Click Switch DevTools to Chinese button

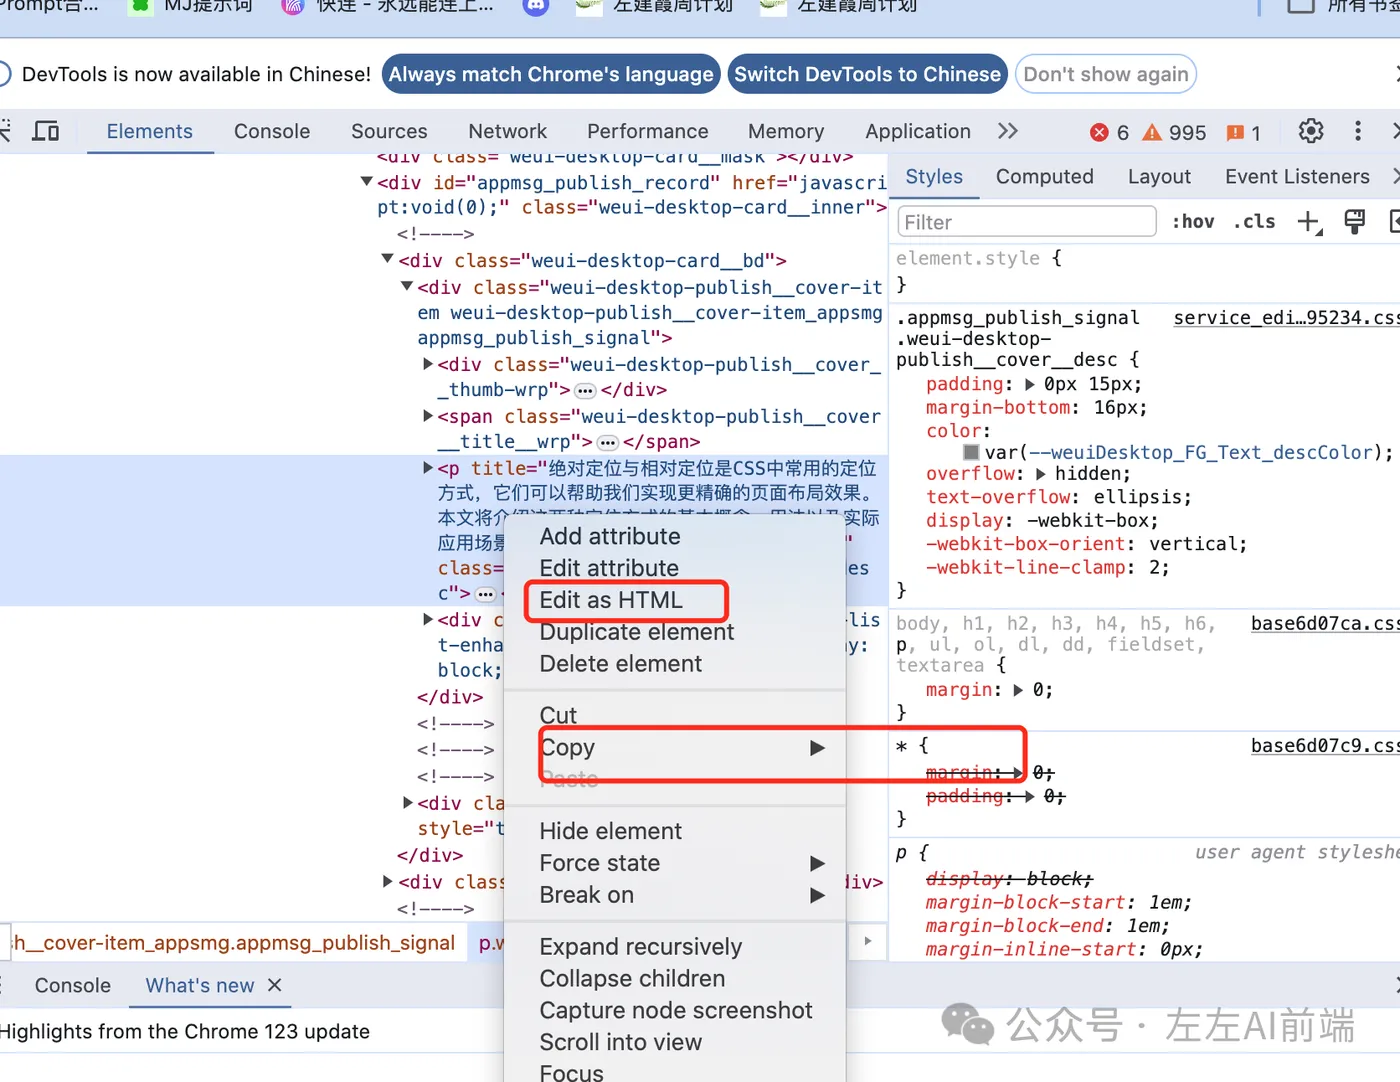[867, 74]
